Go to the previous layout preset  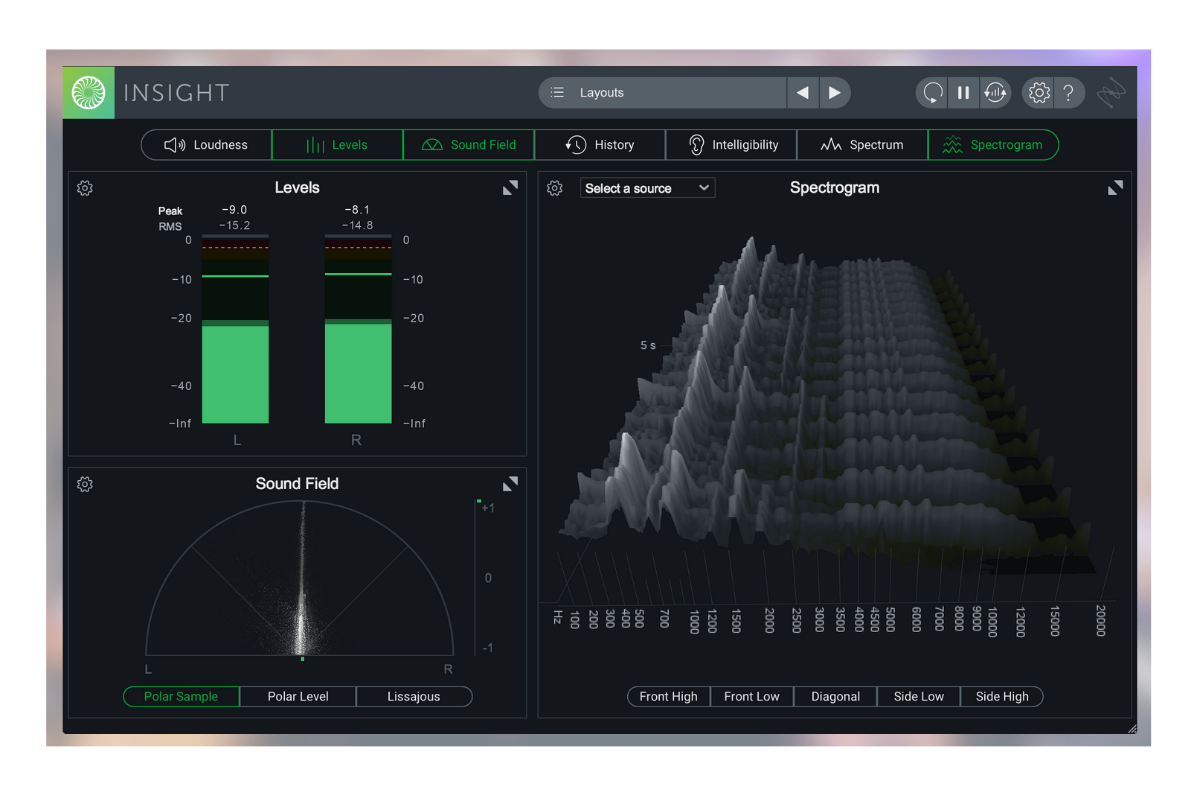pos(802,93)
